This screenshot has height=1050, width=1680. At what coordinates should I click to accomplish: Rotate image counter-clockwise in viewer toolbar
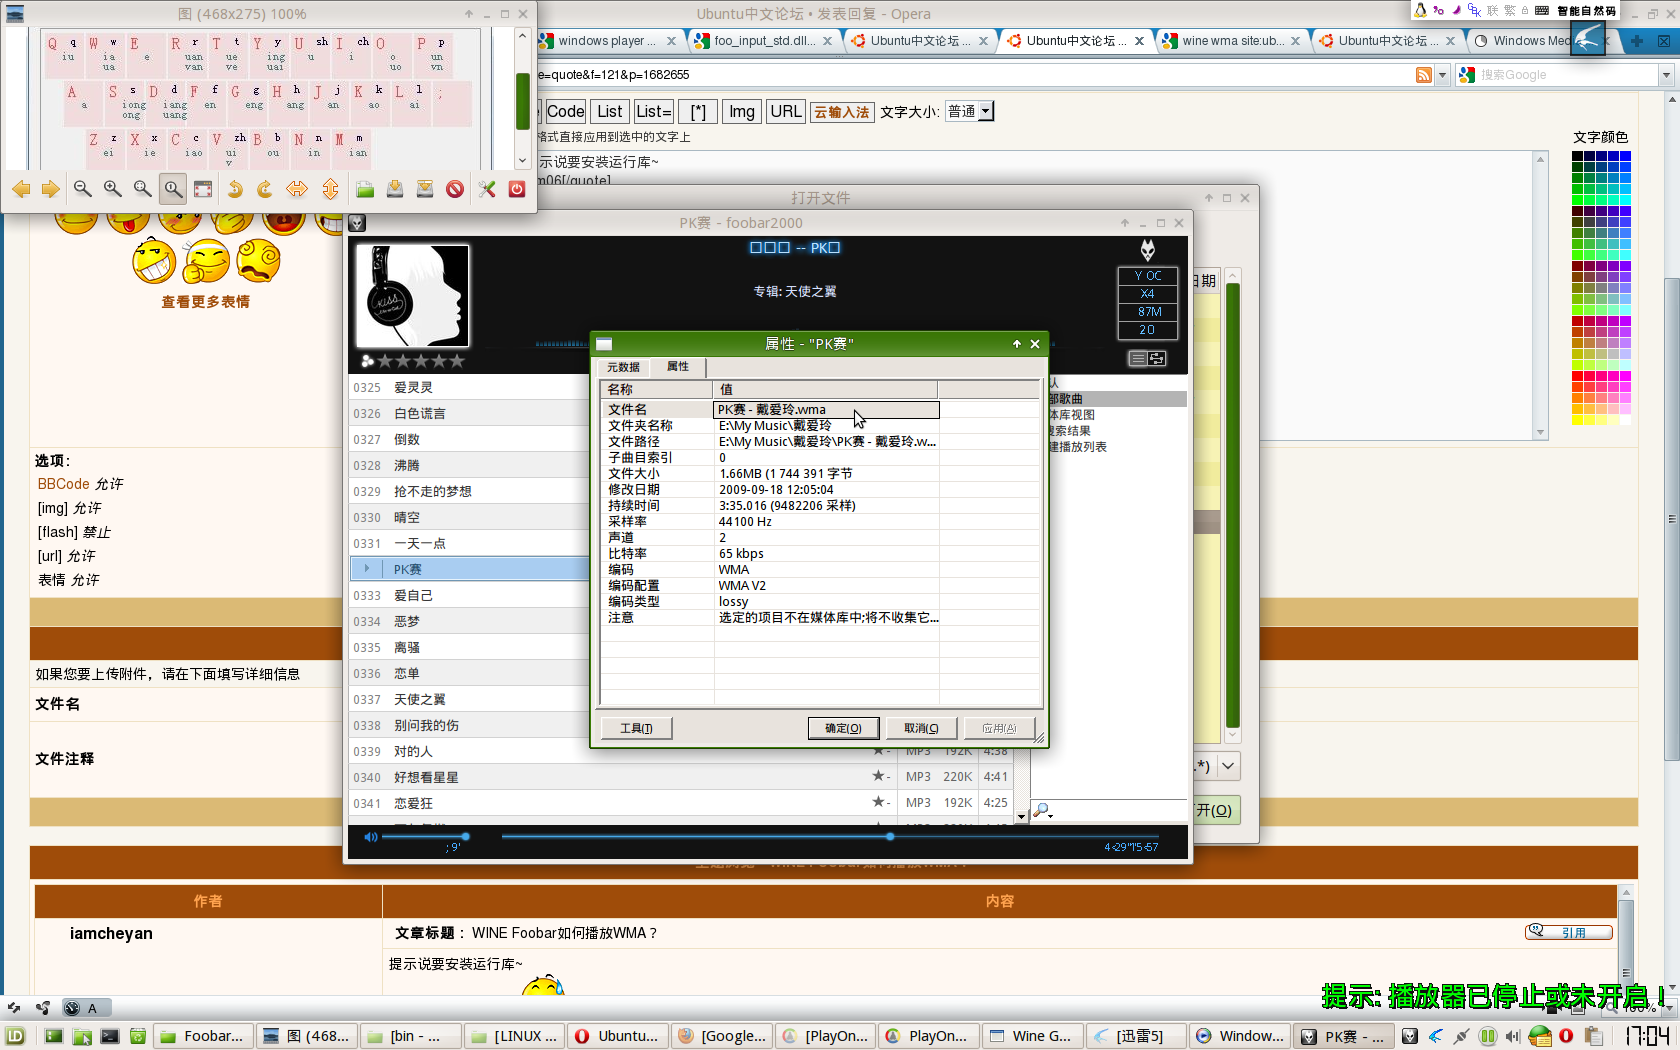pos(235,189)
